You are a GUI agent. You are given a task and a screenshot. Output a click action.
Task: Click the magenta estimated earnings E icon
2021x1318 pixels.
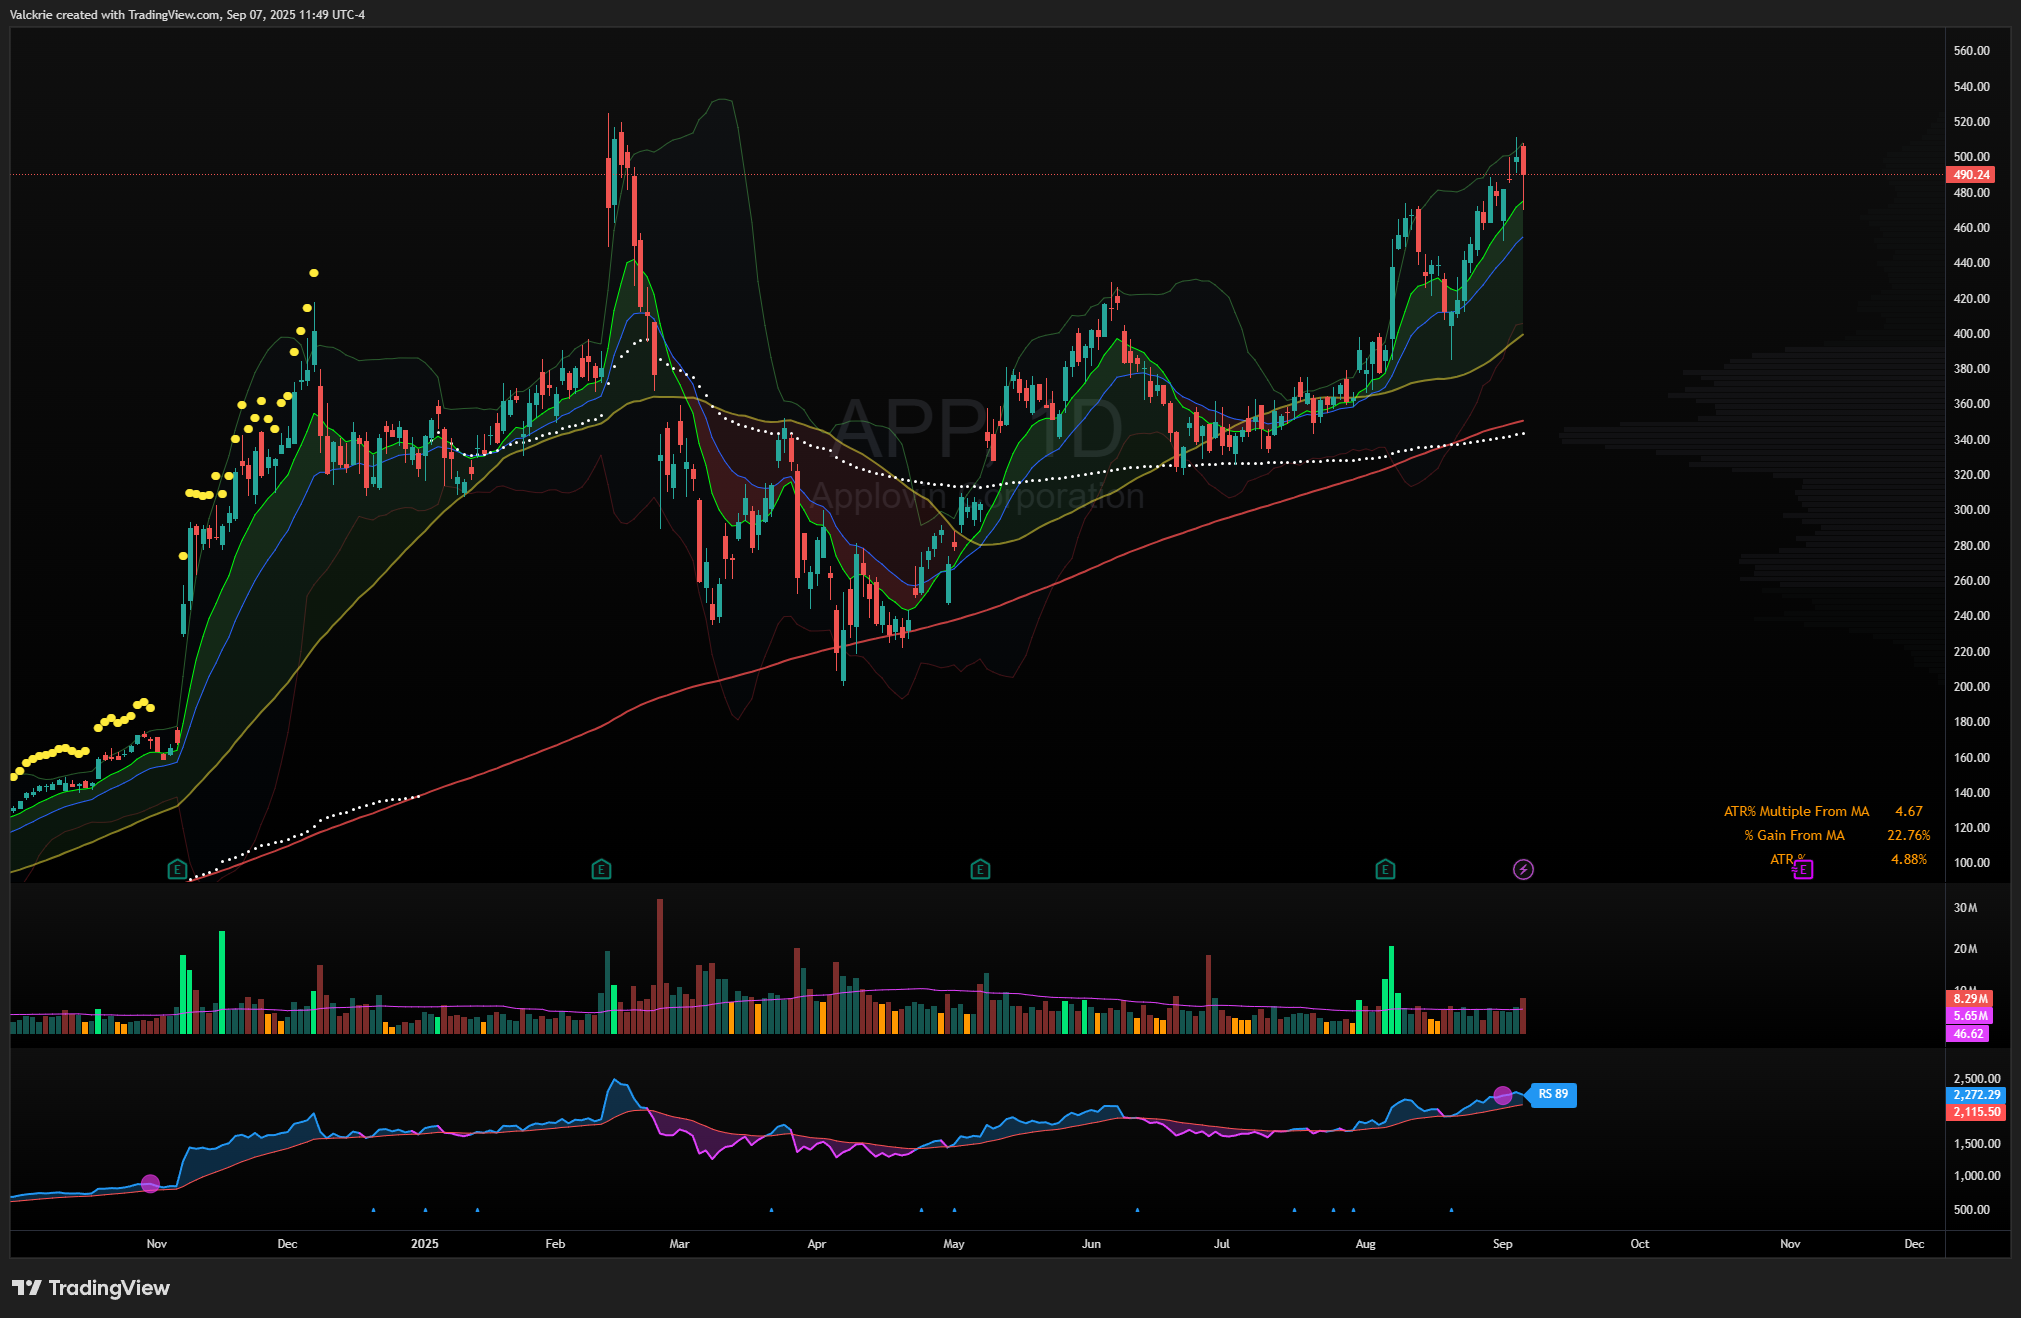(x=1802, y=869)
